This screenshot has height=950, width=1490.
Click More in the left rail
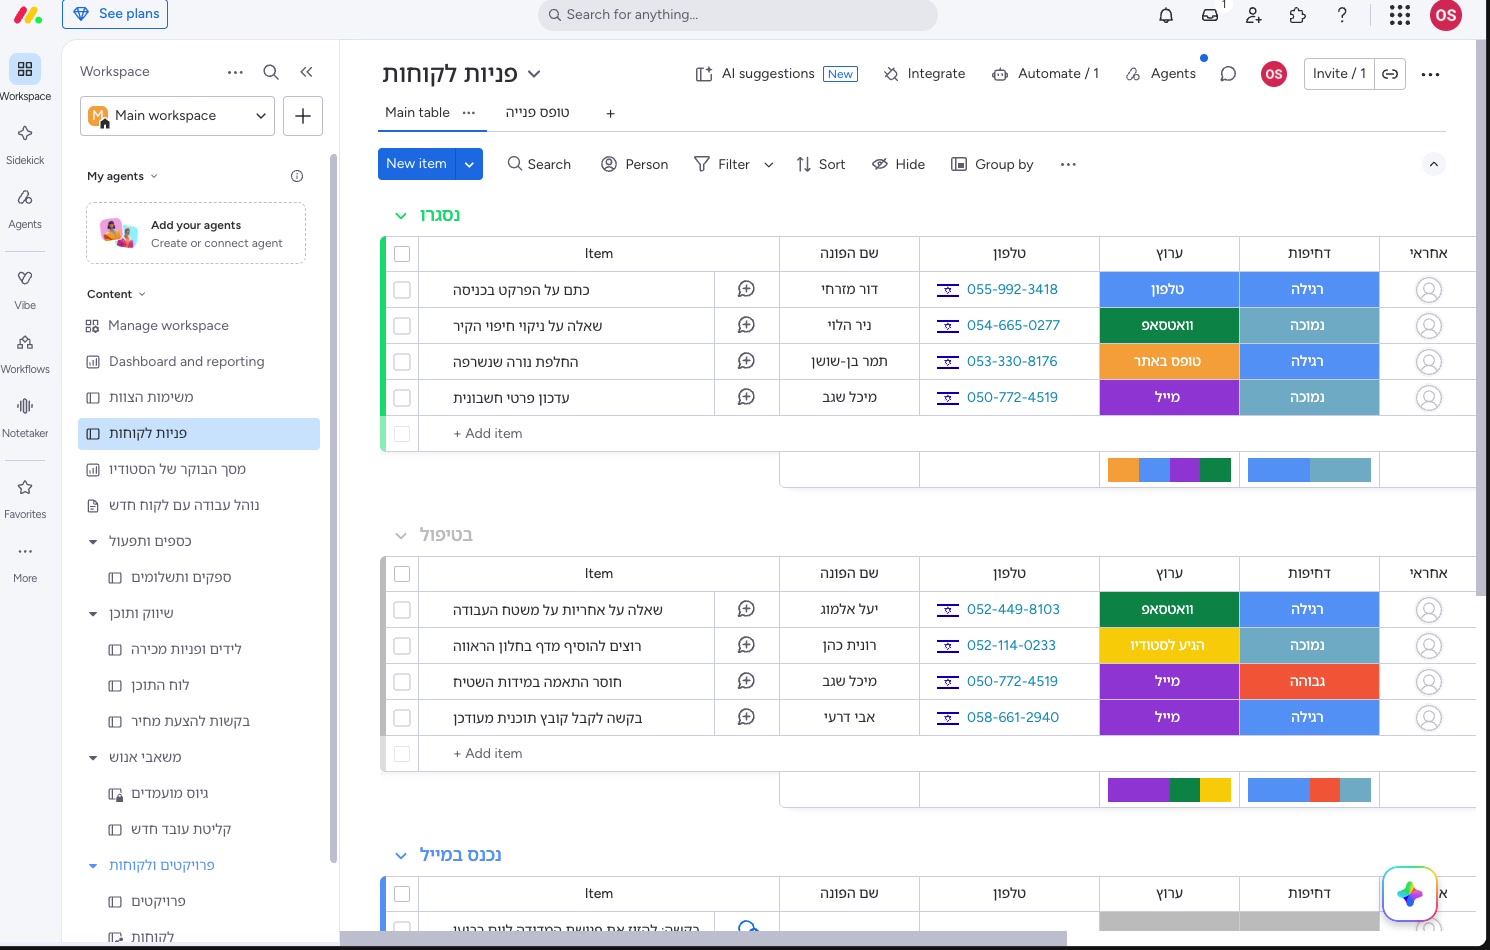pos(25,562)
